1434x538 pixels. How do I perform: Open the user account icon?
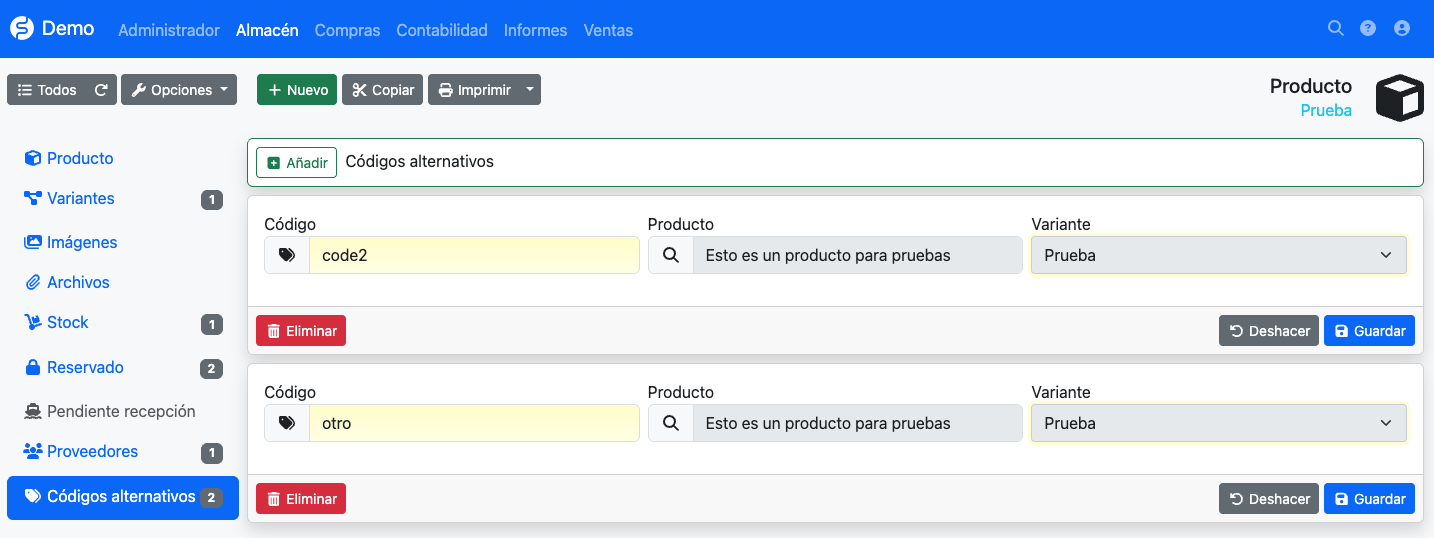1402,29
